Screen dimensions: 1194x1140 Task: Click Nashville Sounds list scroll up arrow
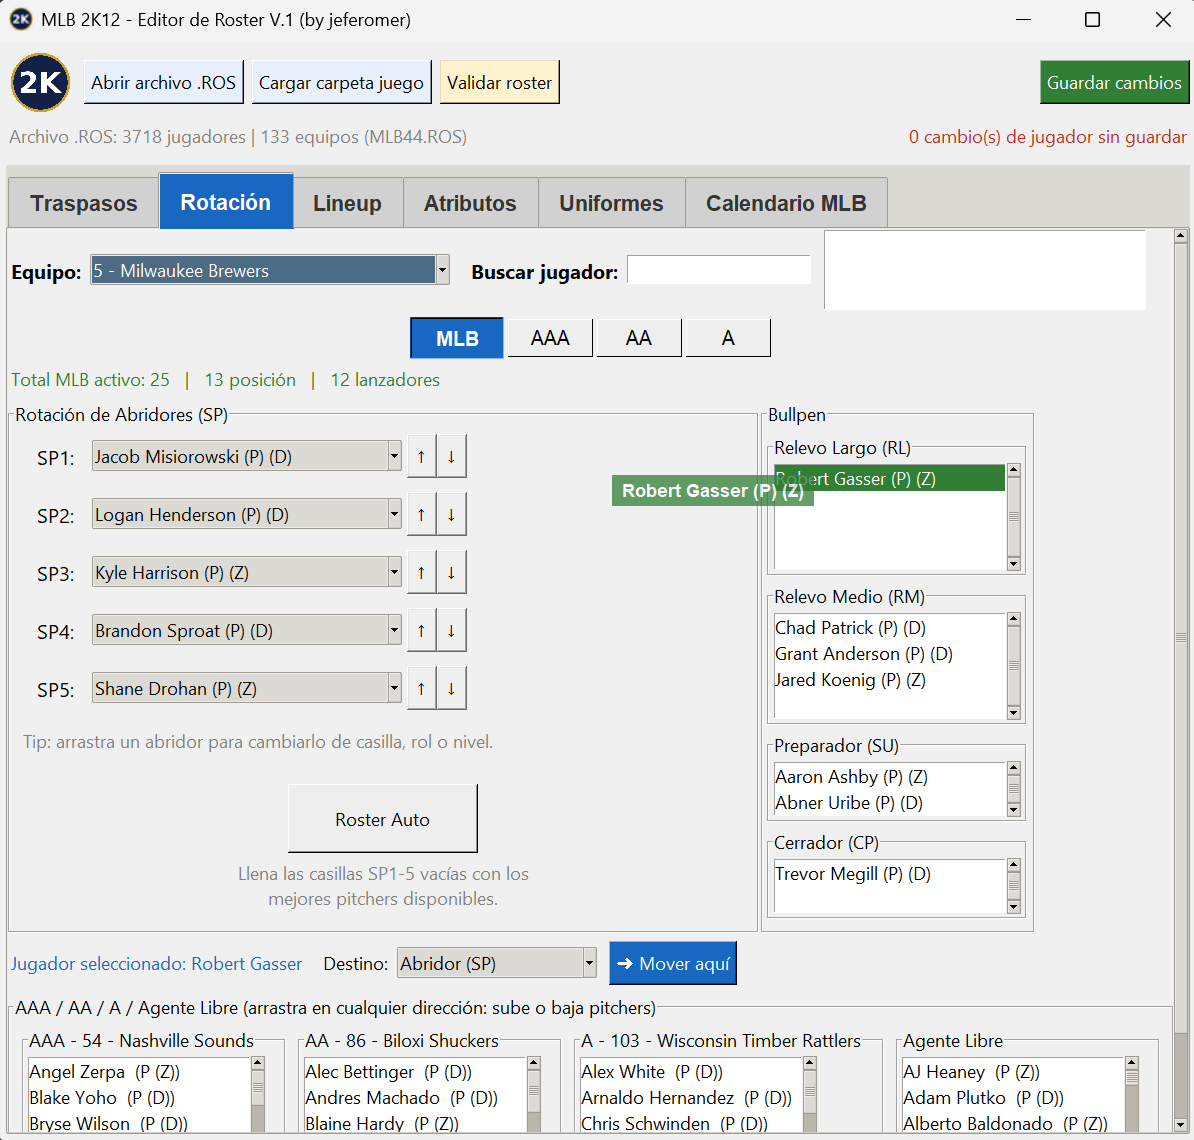coord(257,1062)
